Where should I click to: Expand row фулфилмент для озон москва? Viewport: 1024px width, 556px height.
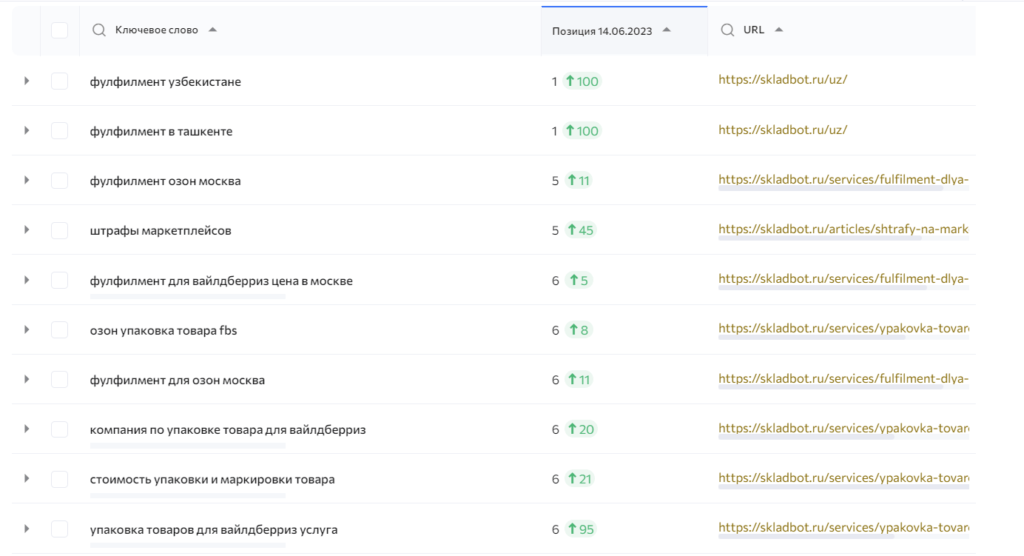click(x=27, y=379)
